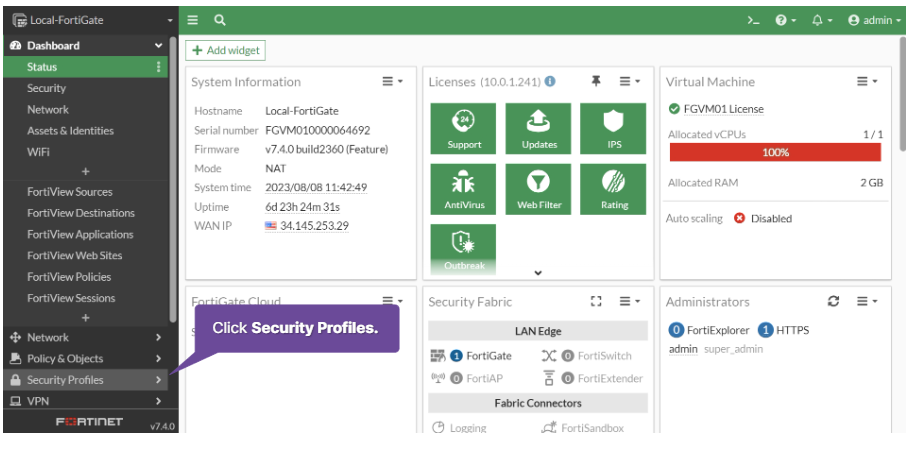Click the Web Filter license tile

pos(539,189)
